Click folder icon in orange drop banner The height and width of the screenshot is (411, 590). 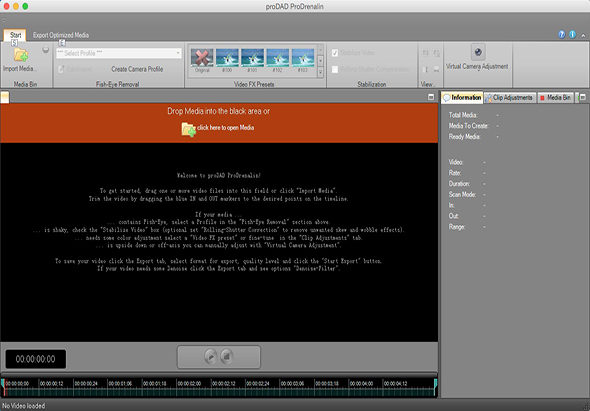click(x=189, y=129)
